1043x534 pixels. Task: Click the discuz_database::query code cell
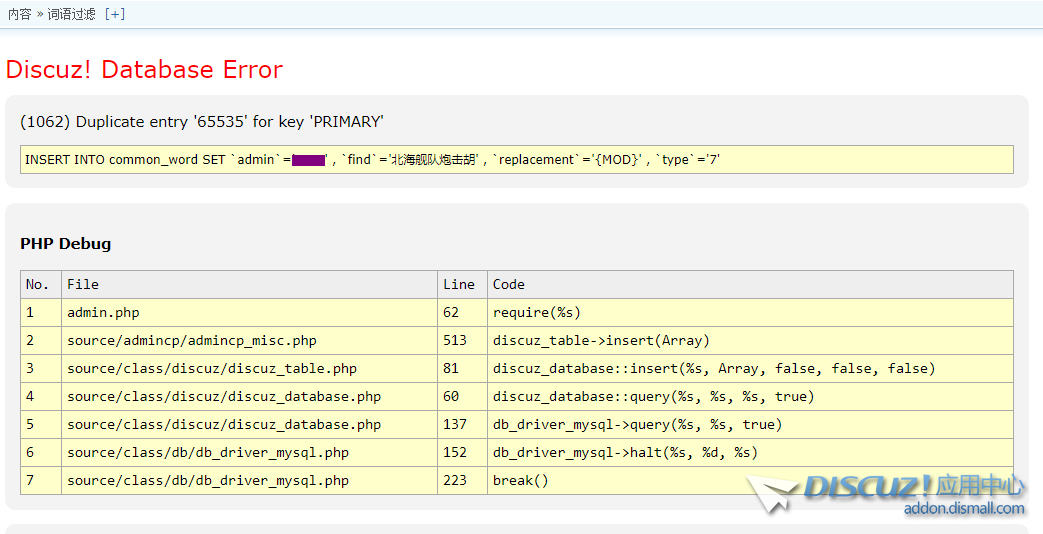pos(750,396)
